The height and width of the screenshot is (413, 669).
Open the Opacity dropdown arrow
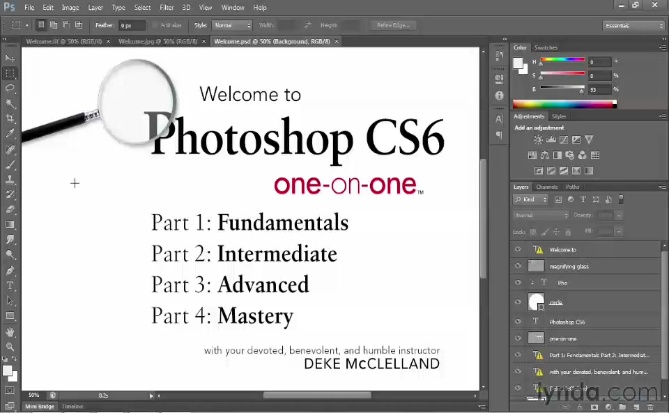pyautogui.click(x=619, y=215)
